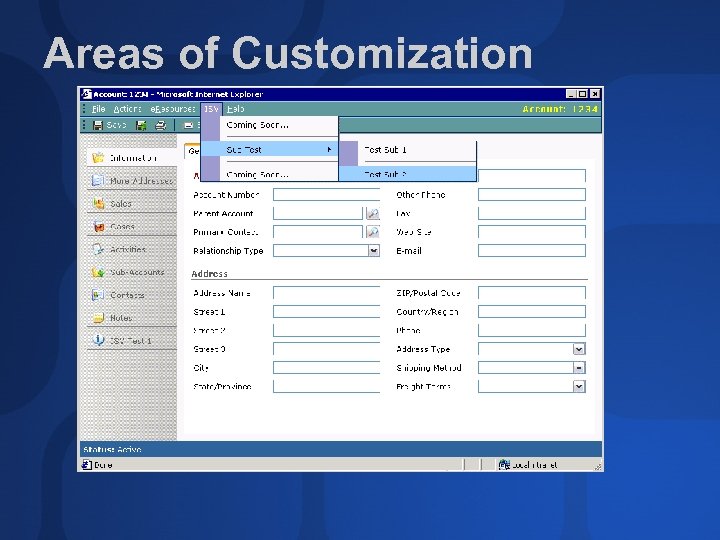Screen dimensions: 720x540
Task: Click the E-mail input field
Action: click(x=532, y=251)
